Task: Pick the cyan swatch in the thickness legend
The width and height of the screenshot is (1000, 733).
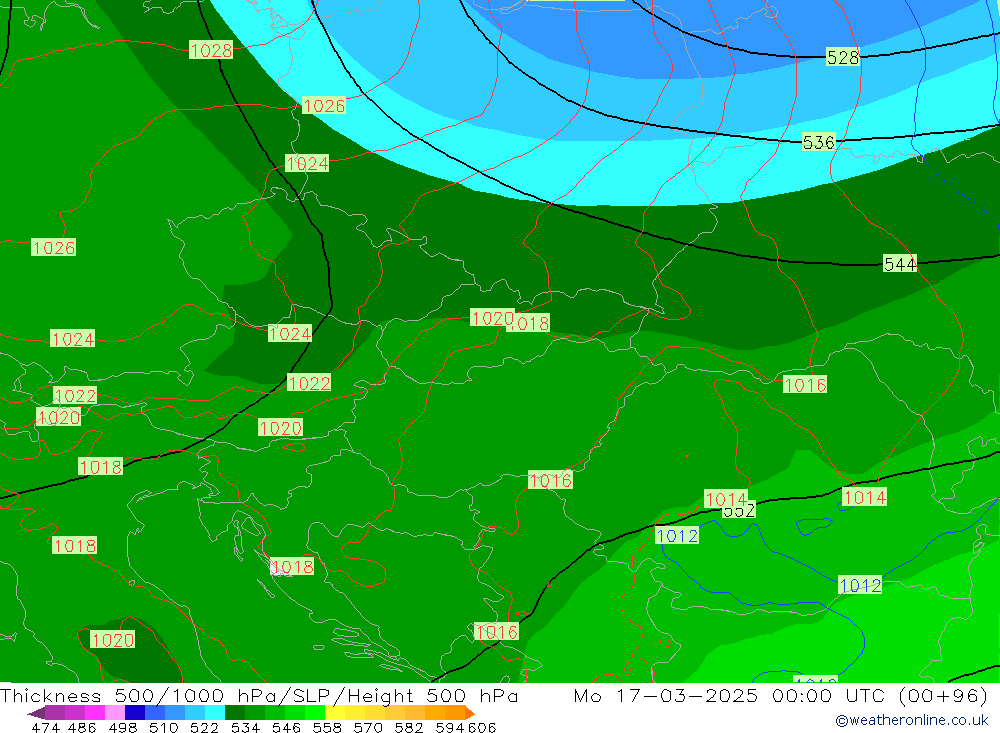Action: click(x=215, y=713)
